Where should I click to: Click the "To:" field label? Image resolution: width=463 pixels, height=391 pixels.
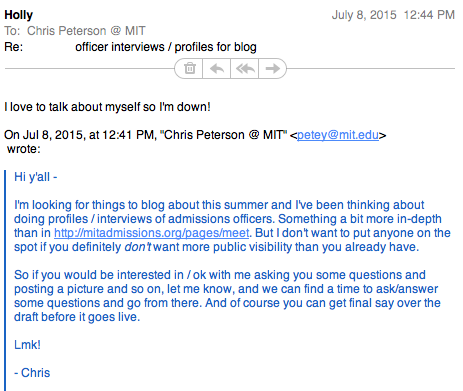[x=12, y=31]
